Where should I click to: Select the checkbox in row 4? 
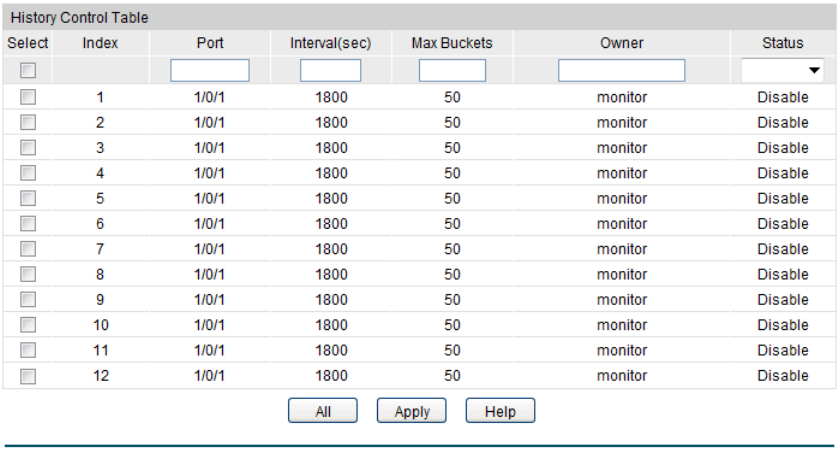[x=28, y=173]
